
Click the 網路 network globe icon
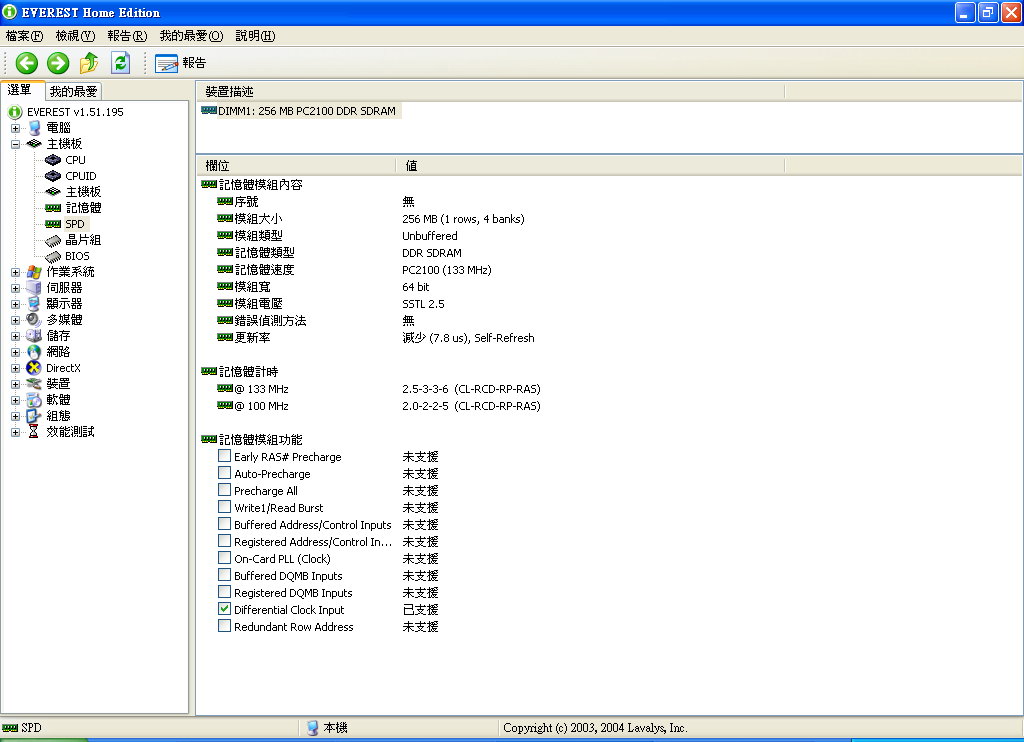point(34,352)
